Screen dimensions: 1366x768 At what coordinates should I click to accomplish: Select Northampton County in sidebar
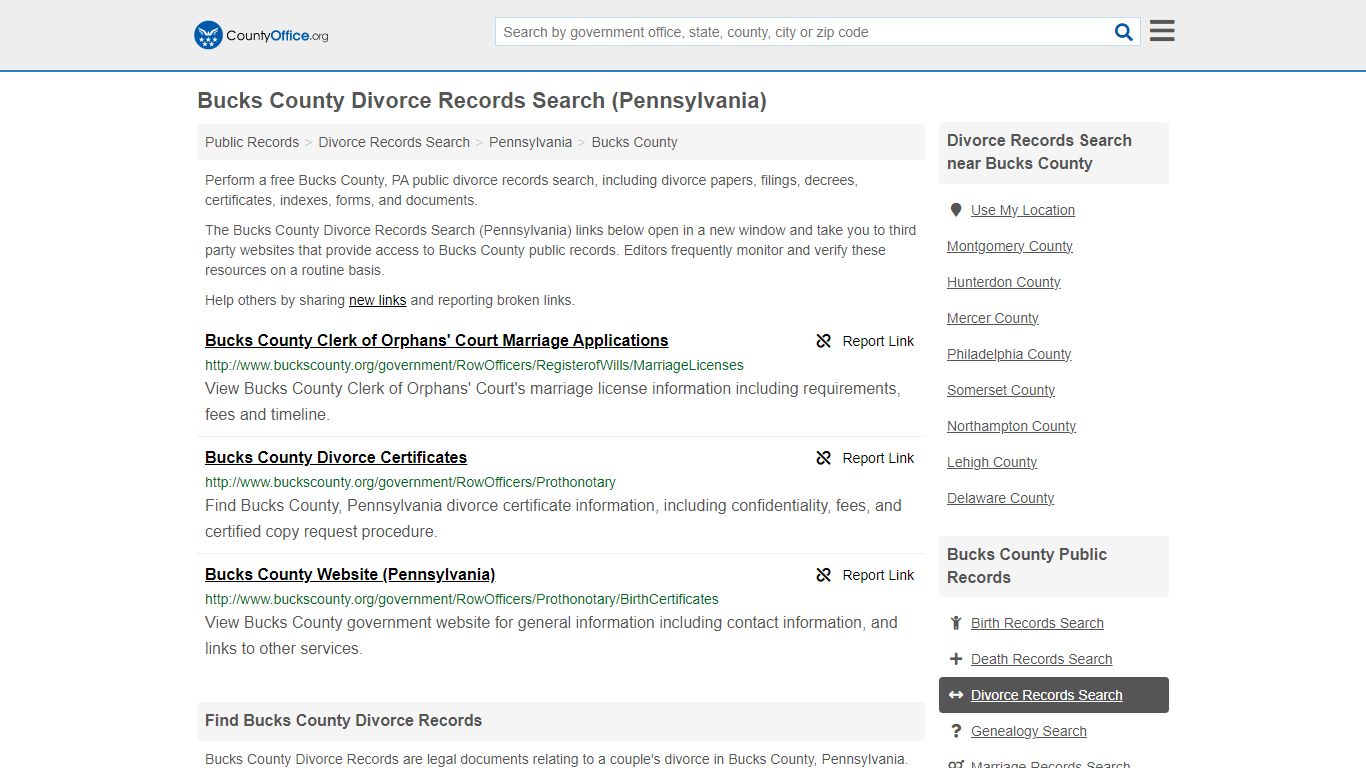[x=1012, y=426]
